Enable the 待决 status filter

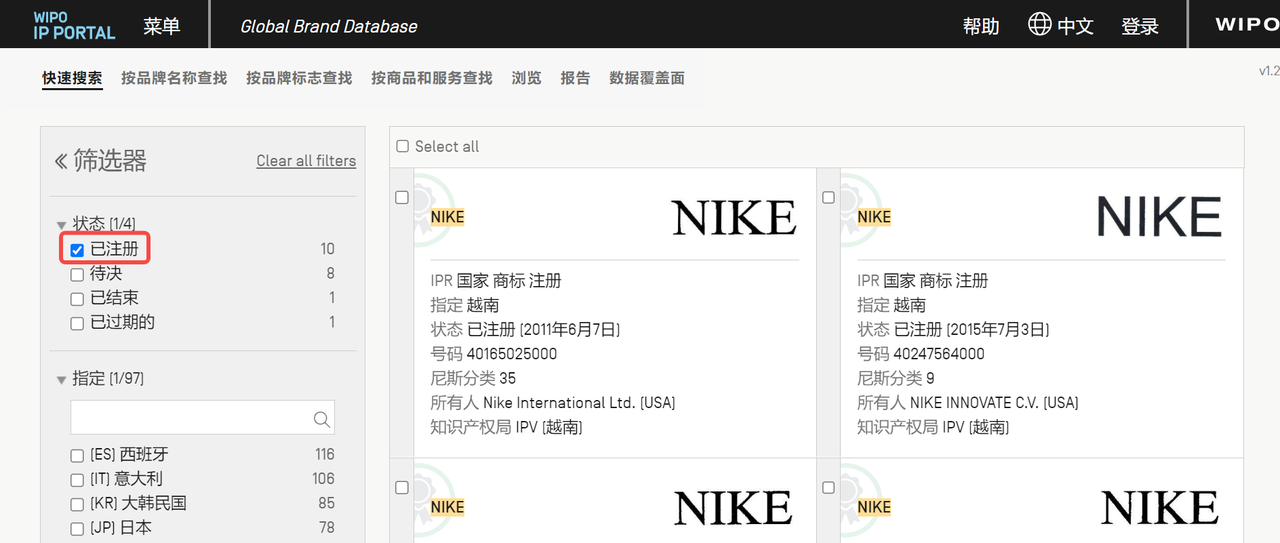(77, 274)
